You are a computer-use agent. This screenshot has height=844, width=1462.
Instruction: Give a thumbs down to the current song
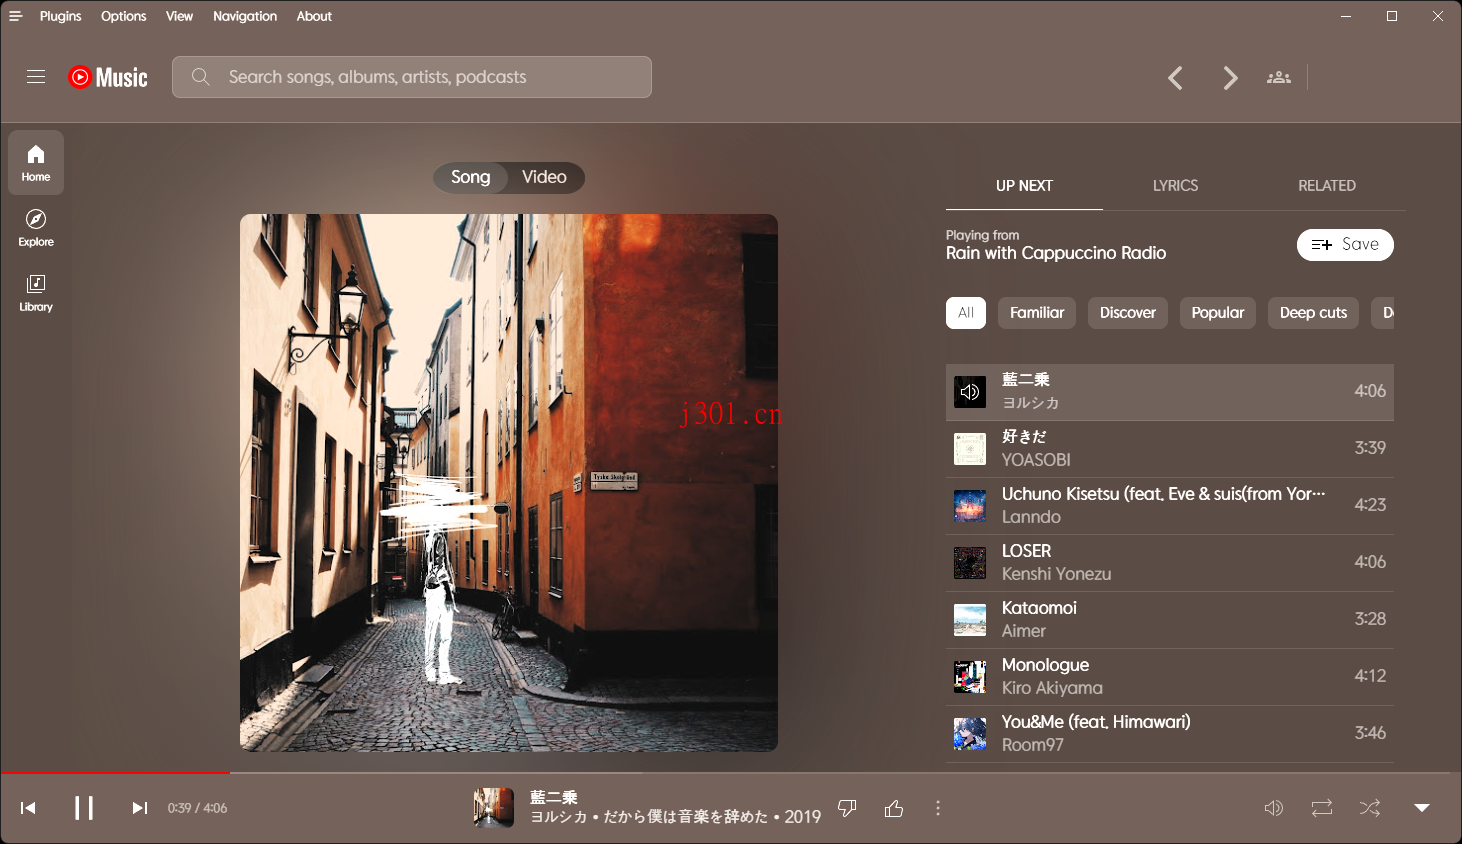click(847, 807)
